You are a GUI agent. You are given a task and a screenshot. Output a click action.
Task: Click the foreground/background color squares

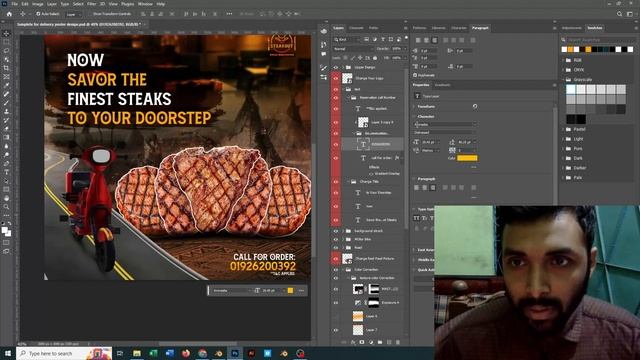click(x=6, y=231)
